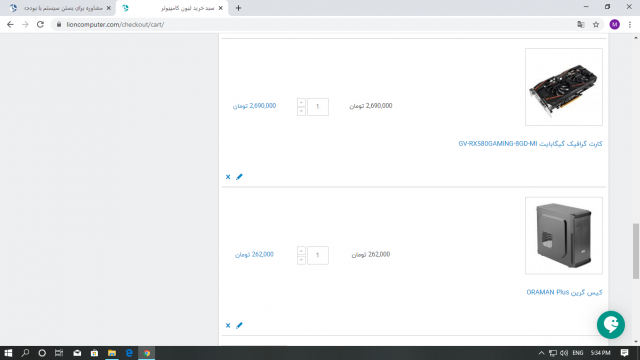The width and height of the screenshot is (640, 360).
Task: Go forward in browser history
Action: coord(25,24)
